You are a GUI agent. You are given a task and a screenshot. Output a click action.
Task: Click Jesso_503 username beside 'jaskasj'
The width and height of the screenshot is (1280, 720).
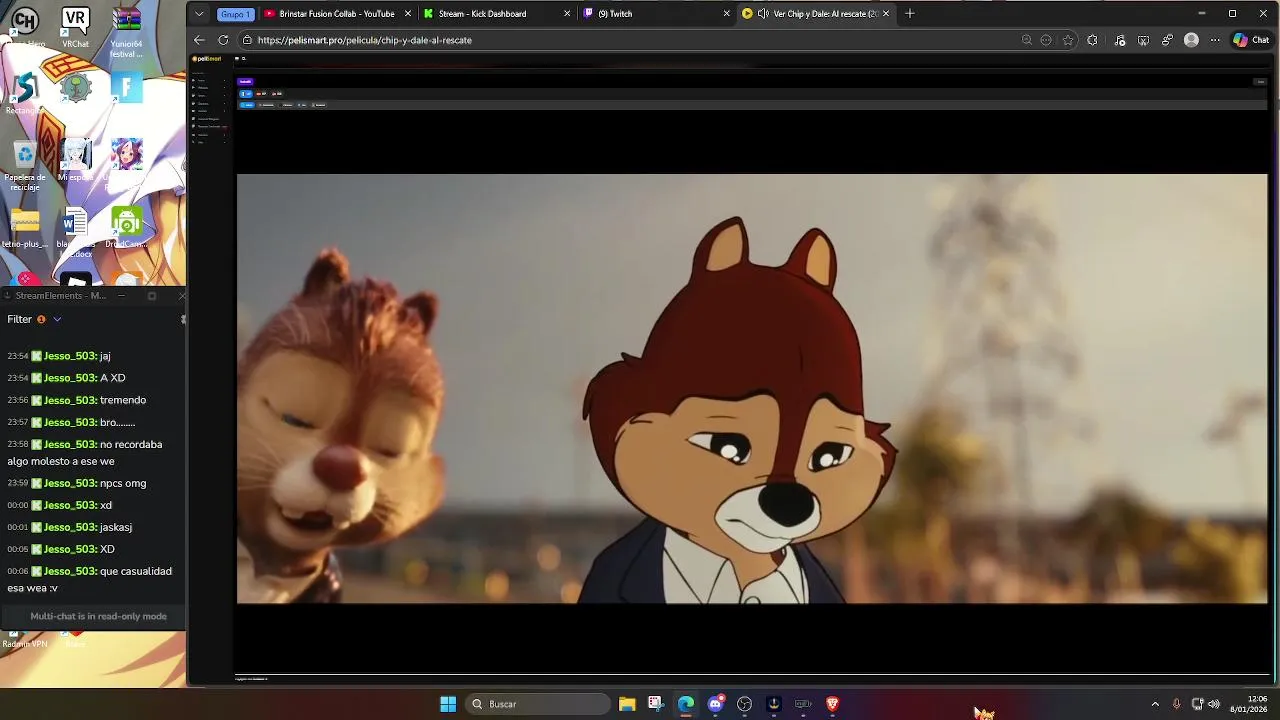click(x=70, y=527)
